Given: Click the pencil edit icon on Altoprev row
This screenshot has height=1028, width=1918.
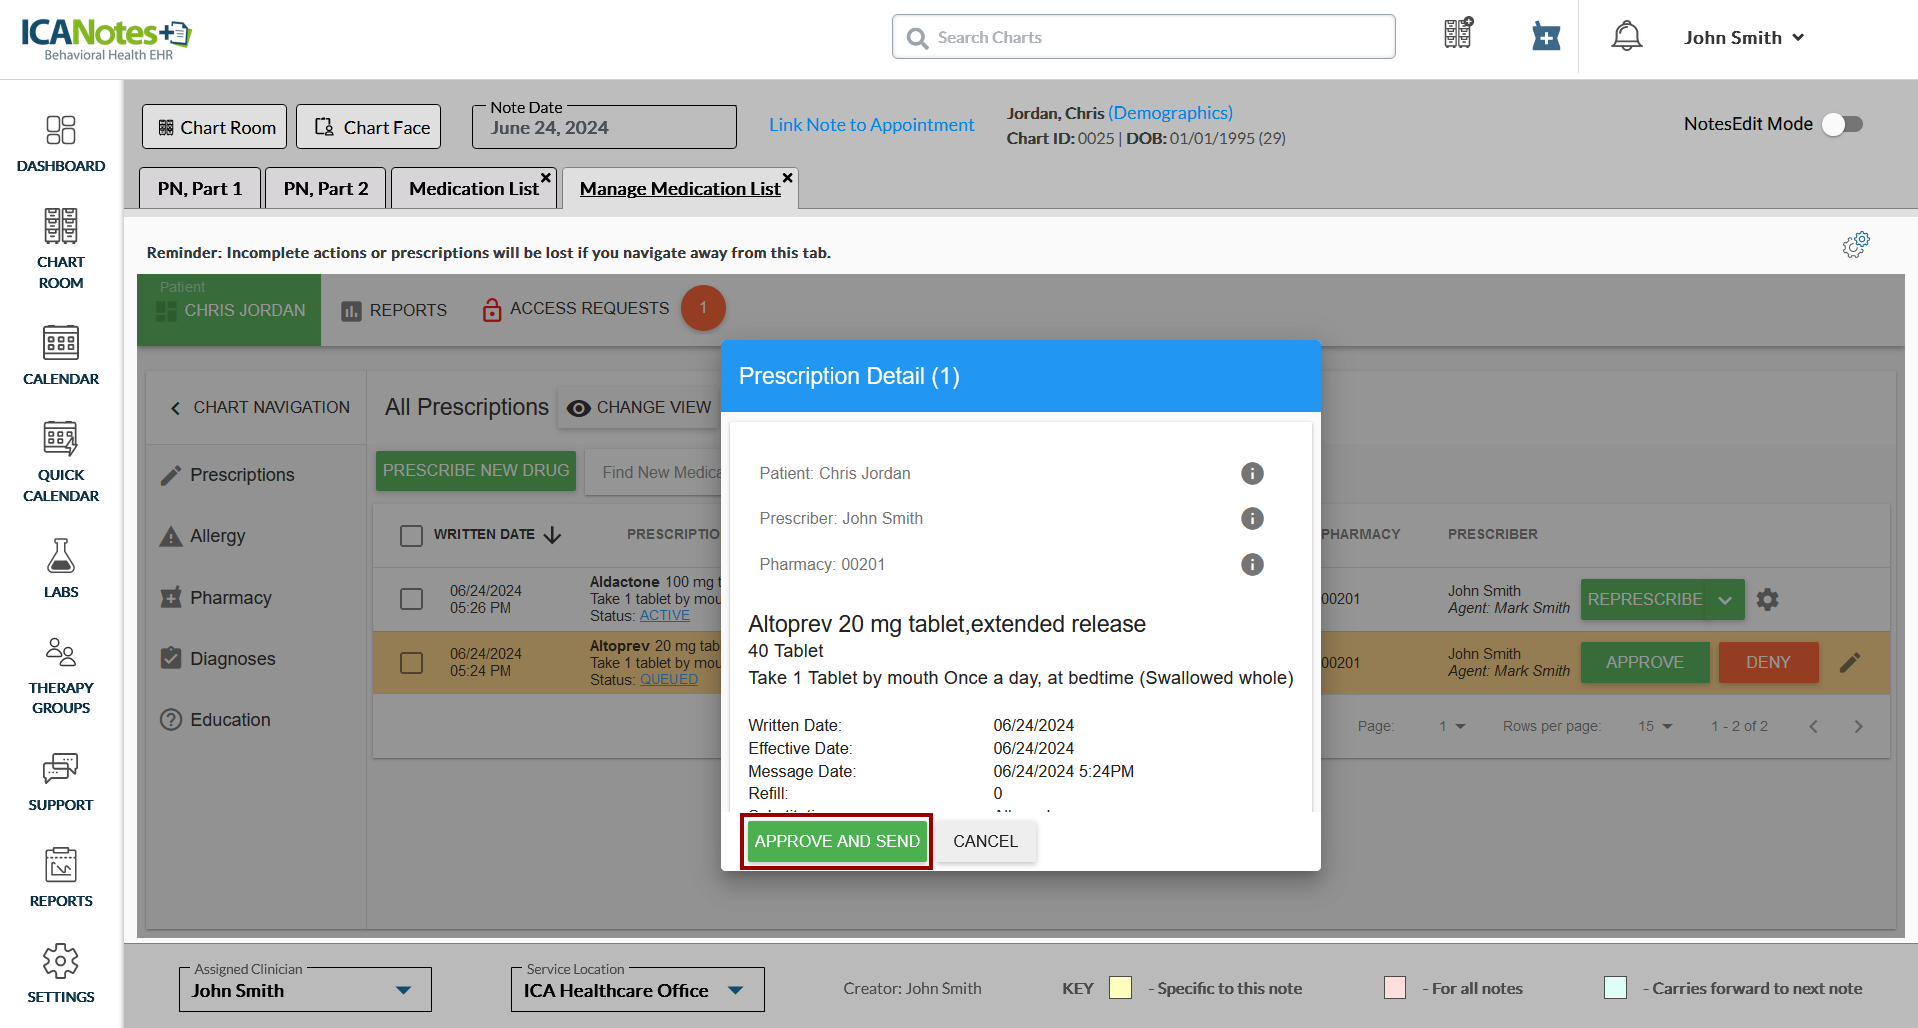Looking at the screenshot, I should click(1850, 662).
